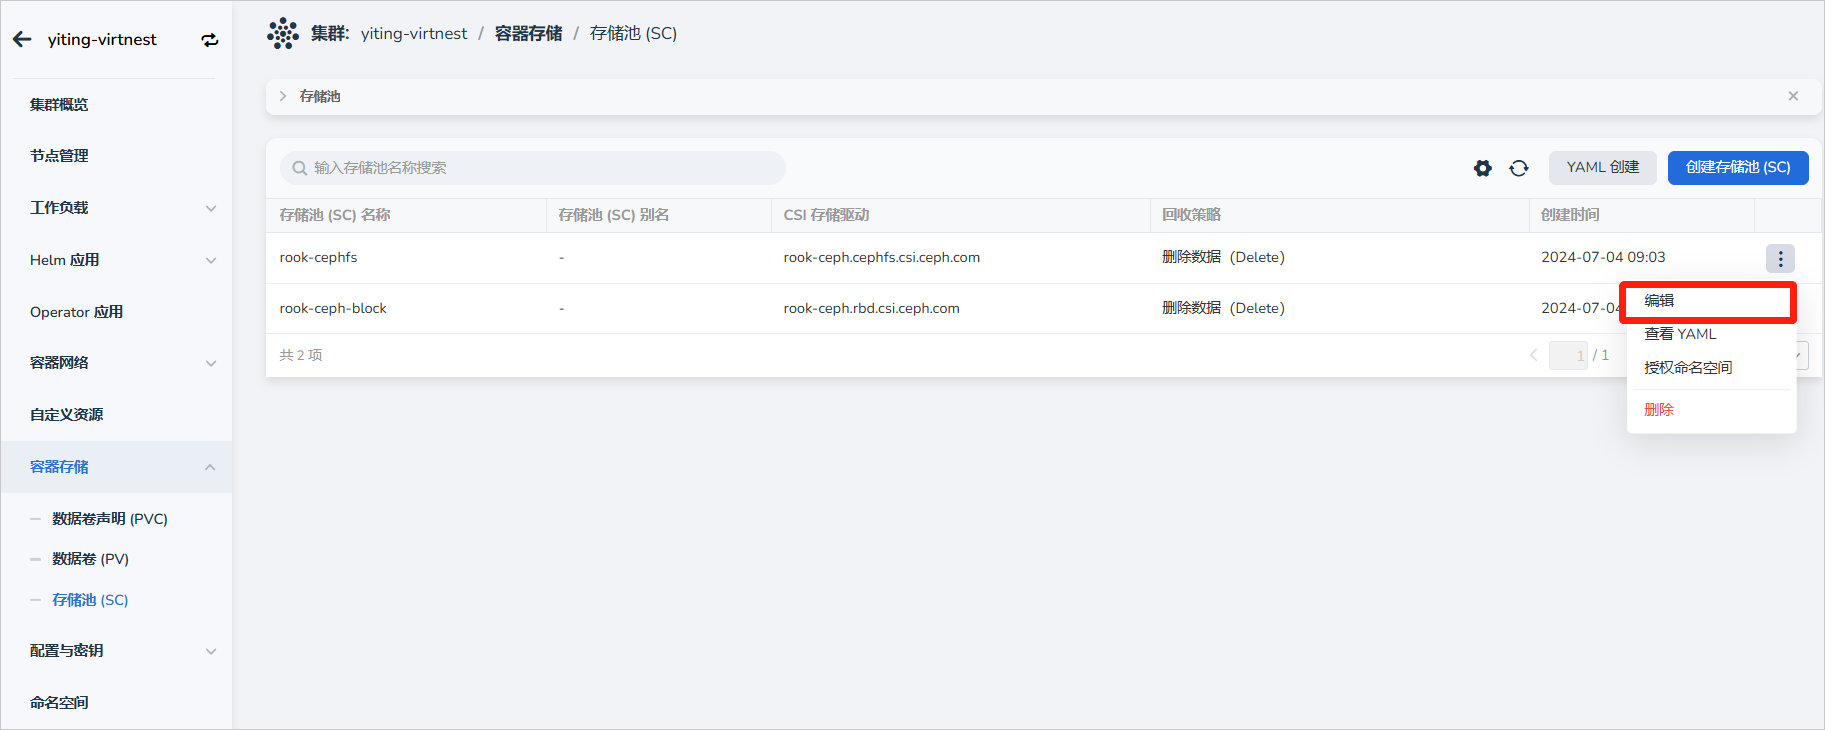Expand the 存储池 description banner
Viewport: 1825px width, 730px height.
click(283, 96)
